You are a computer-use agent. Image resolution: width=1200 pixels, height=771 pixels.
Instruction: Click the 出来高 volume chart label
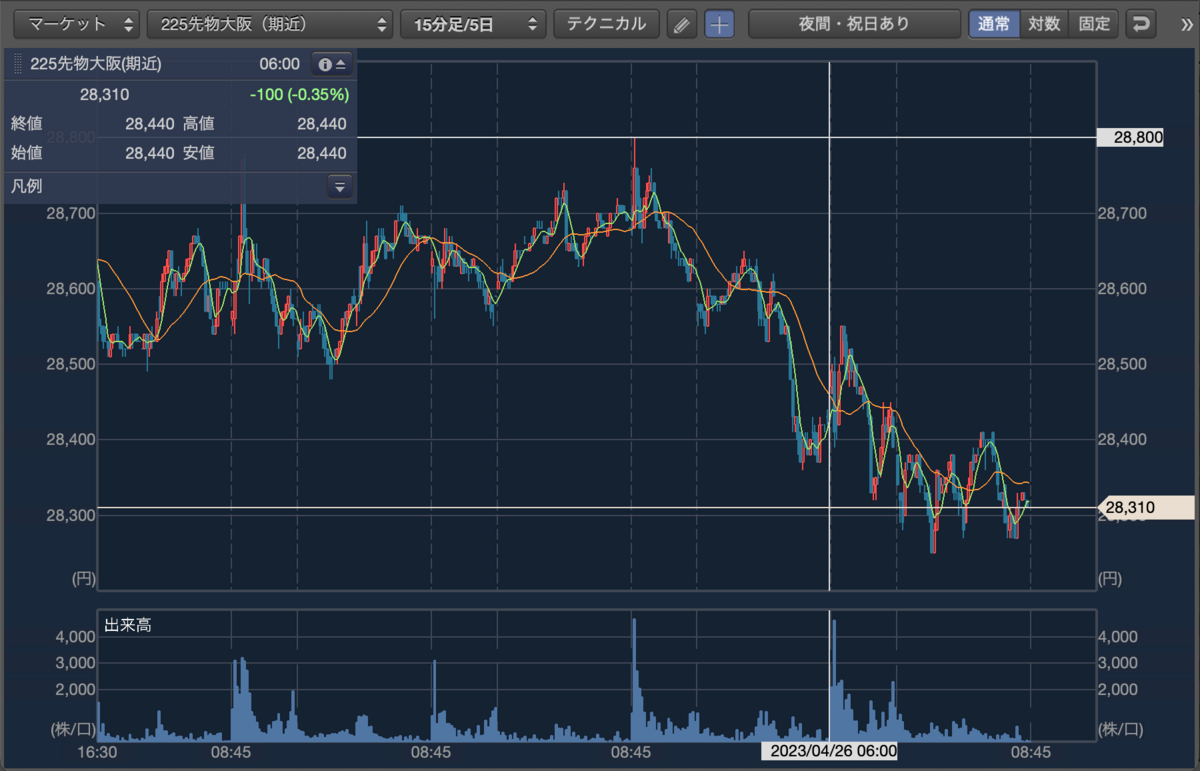[x=128, y=626]
